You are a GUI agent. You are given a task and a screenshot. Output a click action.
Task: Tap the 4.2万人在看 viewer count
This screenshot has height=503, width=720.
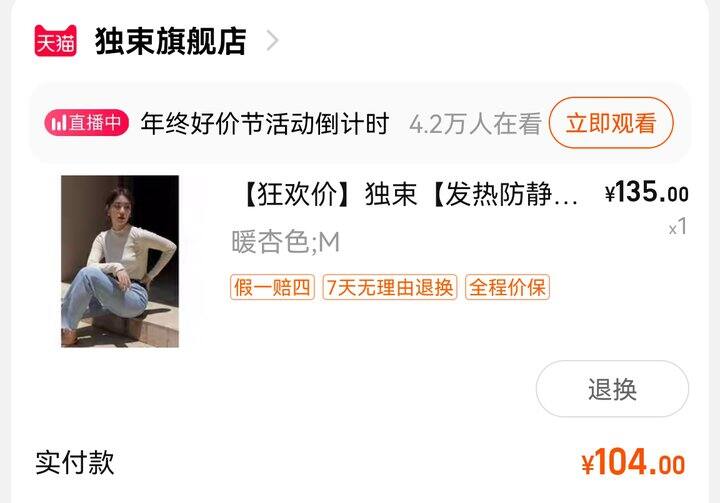pyautogui.click(x=475, y=124)
